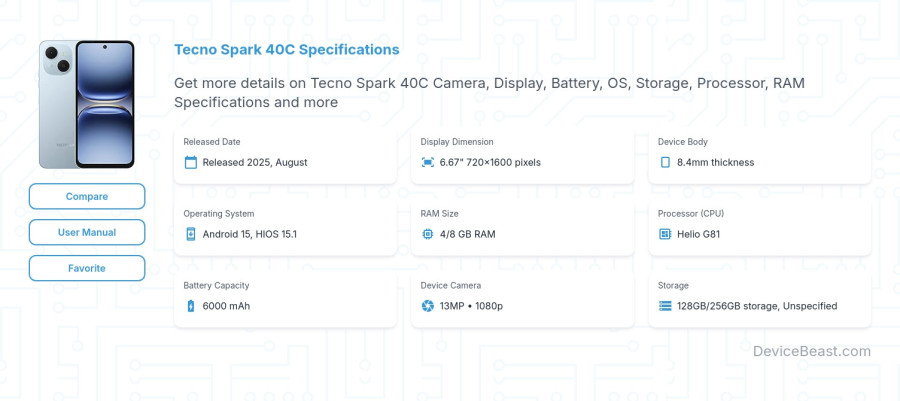Click the Display Dimension label
This screenshot has width=900, height=401.
pyautogui.click(x=457, y=142)
